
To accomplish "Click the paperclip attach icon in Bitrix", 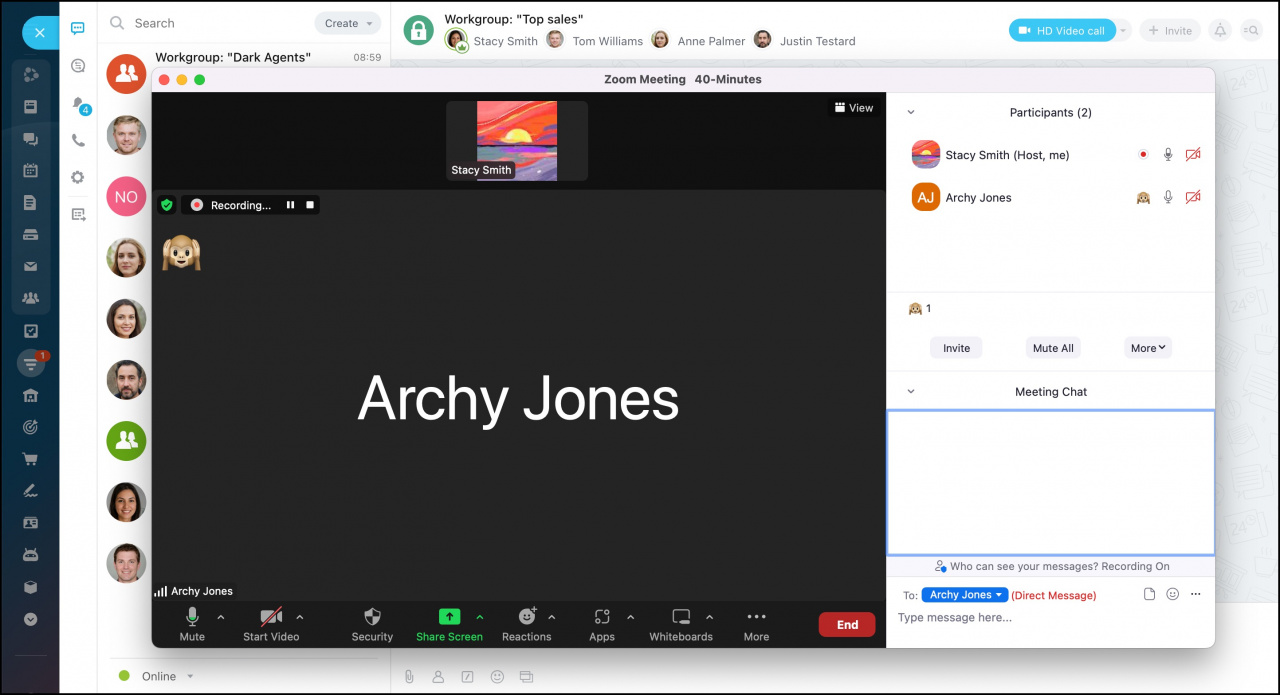I will coord(409,677).
